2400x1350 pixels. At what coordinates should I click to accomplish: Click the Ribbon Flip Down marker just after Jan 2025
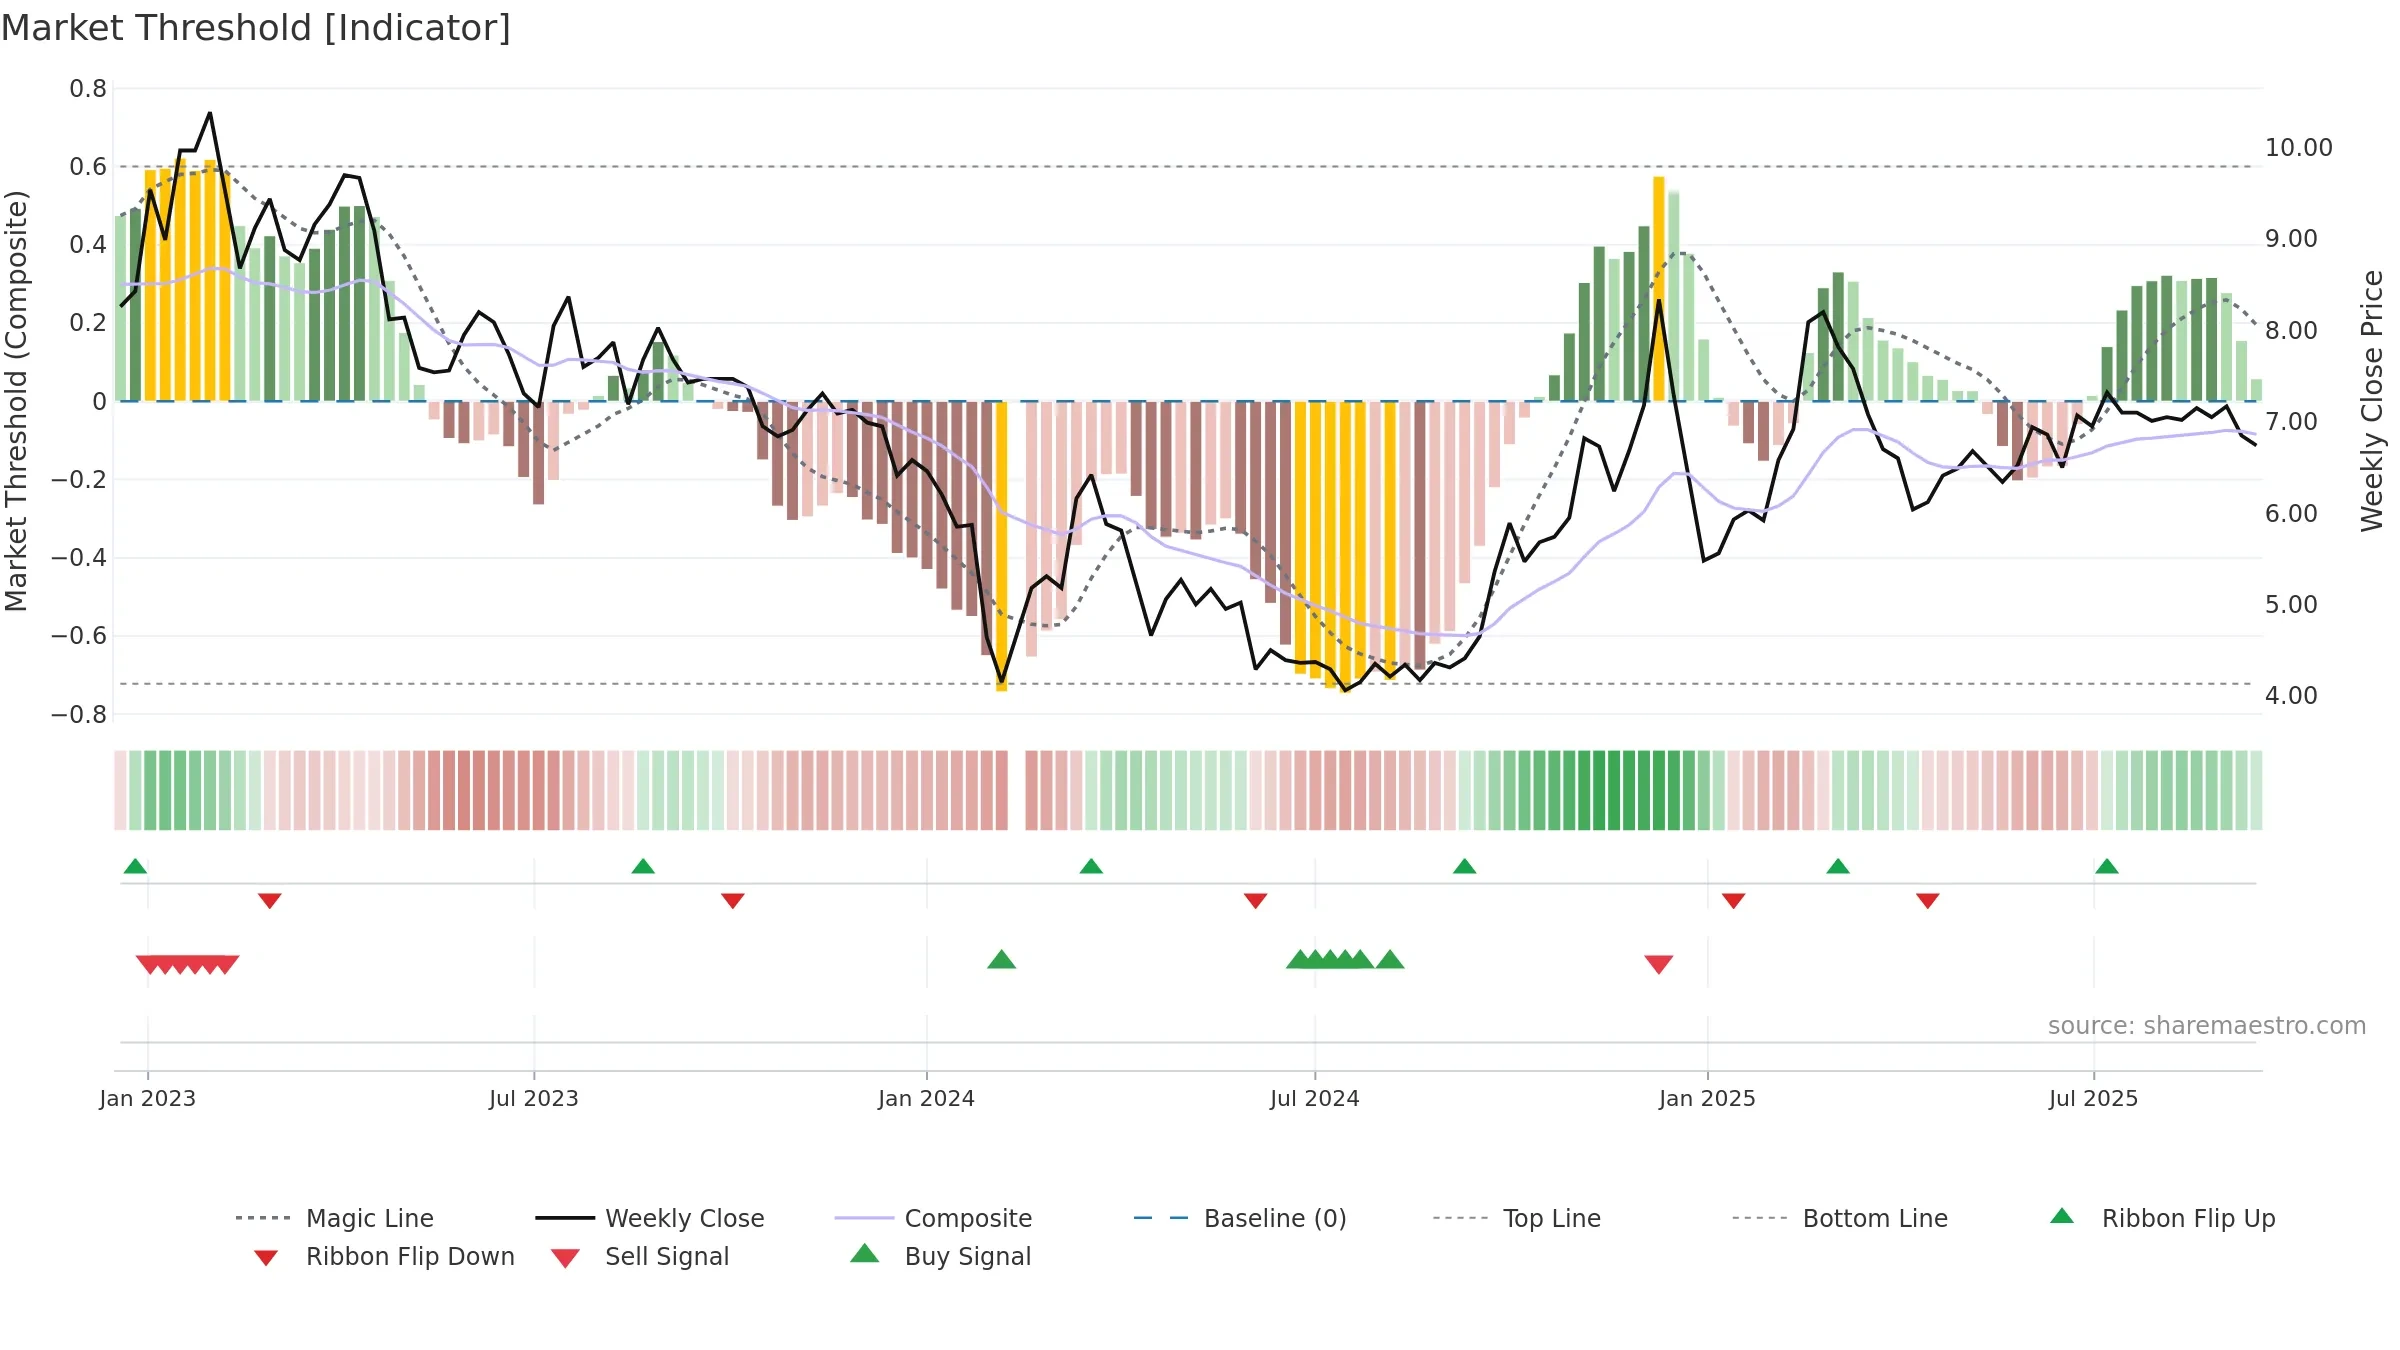[x=1734, y=901]
